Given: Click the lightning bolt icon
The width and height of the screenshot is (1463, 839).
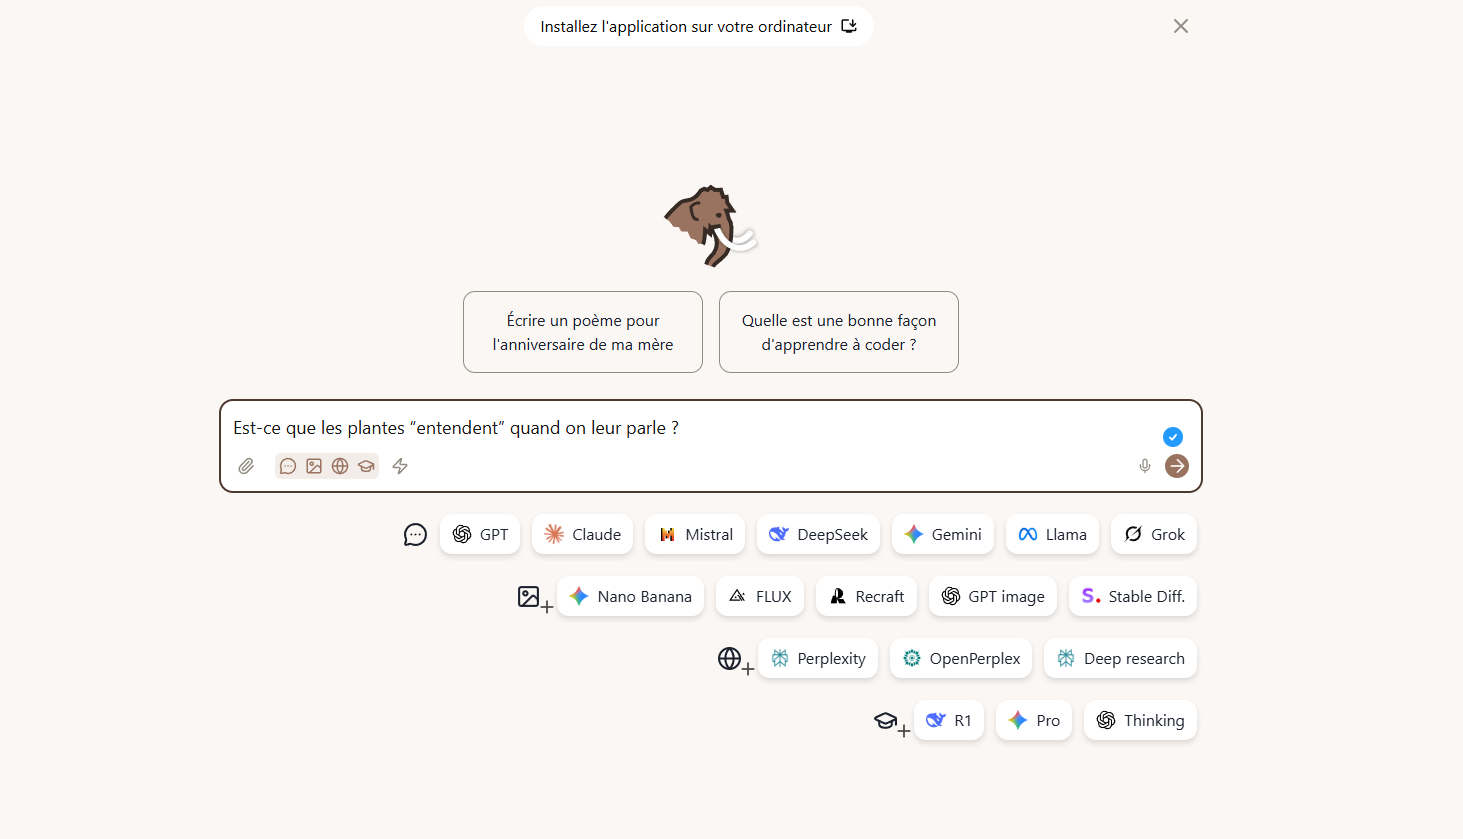Looking at the screenshot, I should click(x=400, y=466).
